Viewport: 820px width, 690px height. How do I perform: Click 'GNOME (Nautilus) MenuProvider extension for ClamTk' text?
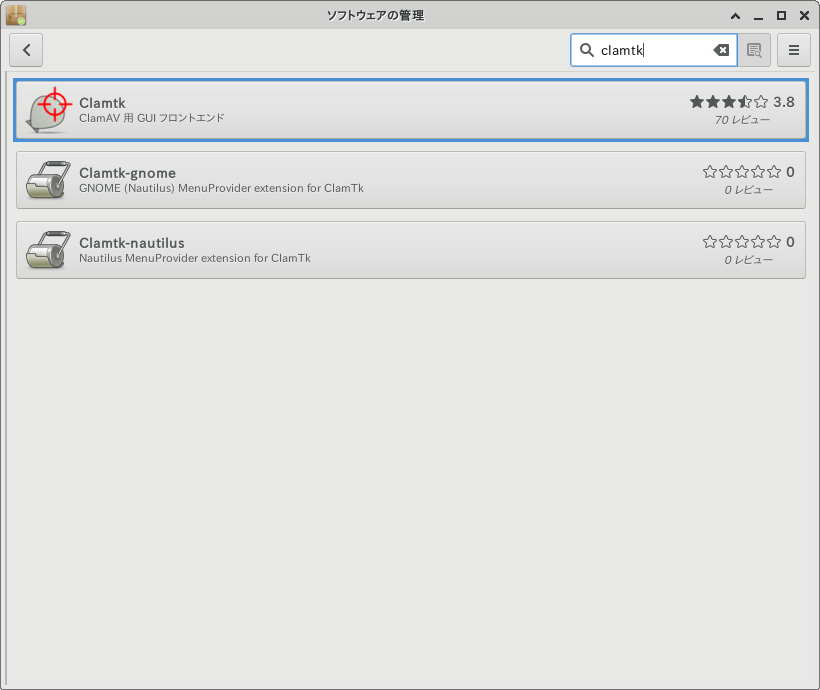(x=221, y=188)
